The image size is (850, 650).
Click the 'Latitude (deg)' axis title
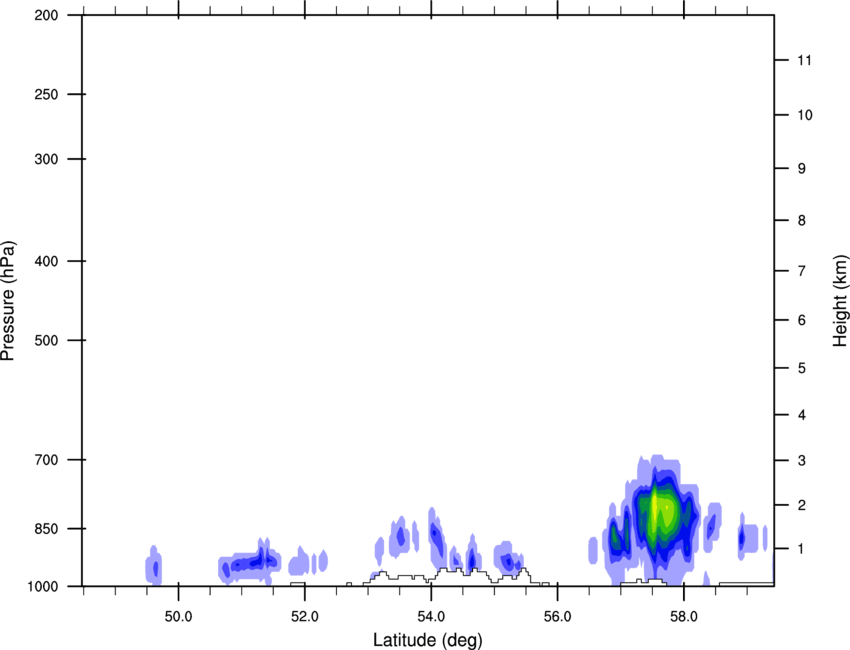click(x=427, y=640)
